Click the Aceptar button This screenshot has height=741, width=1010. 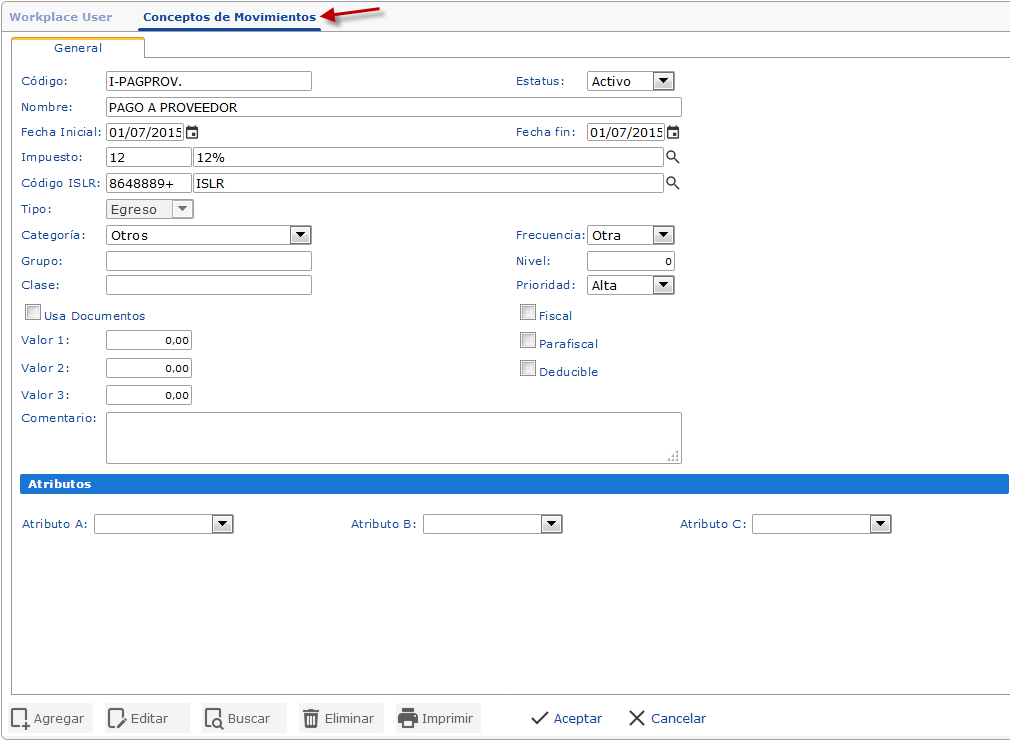(x=566, y=718)
